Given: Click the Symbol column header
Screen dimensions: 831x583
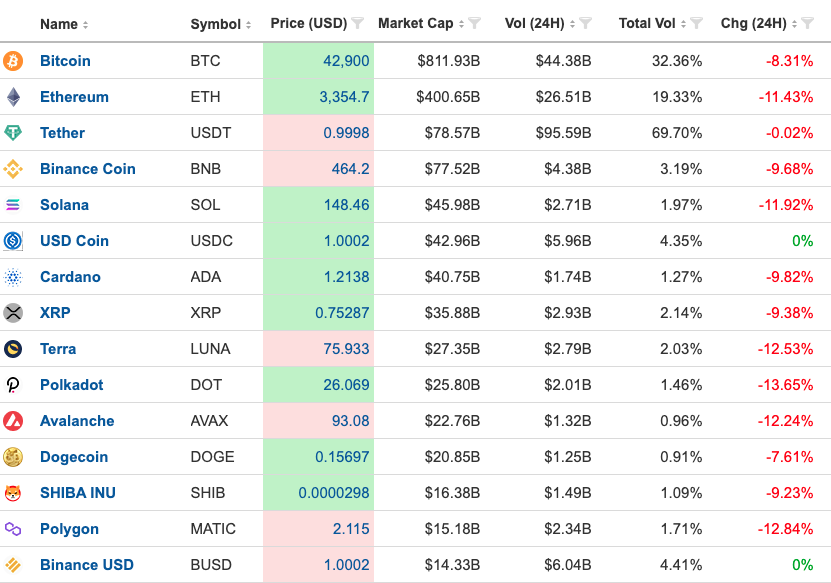Looking at the screenshot, I should tap(216, 24).
